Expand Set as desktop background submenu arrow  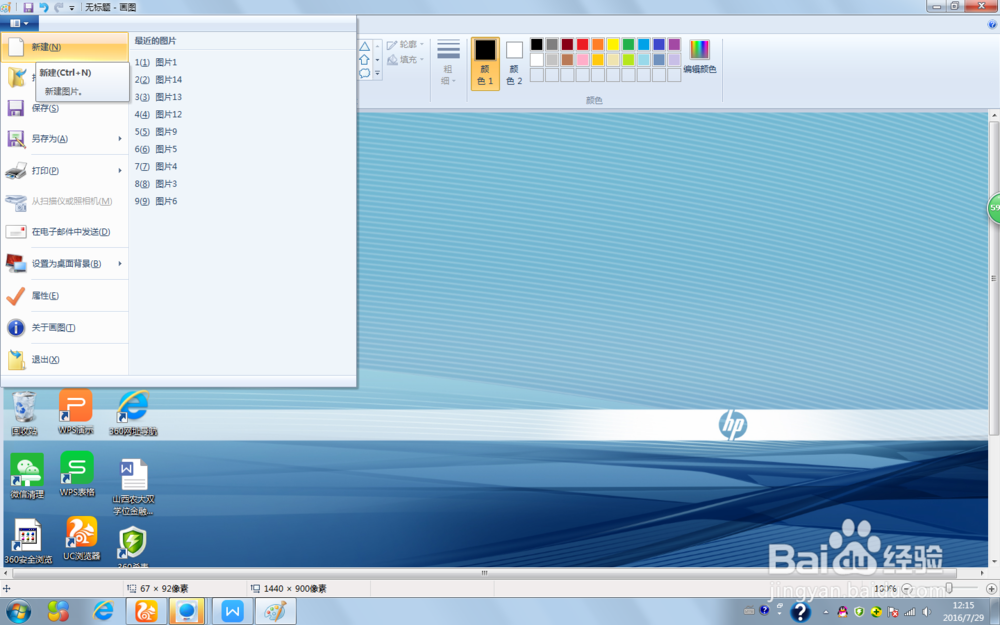click(120, 263)
